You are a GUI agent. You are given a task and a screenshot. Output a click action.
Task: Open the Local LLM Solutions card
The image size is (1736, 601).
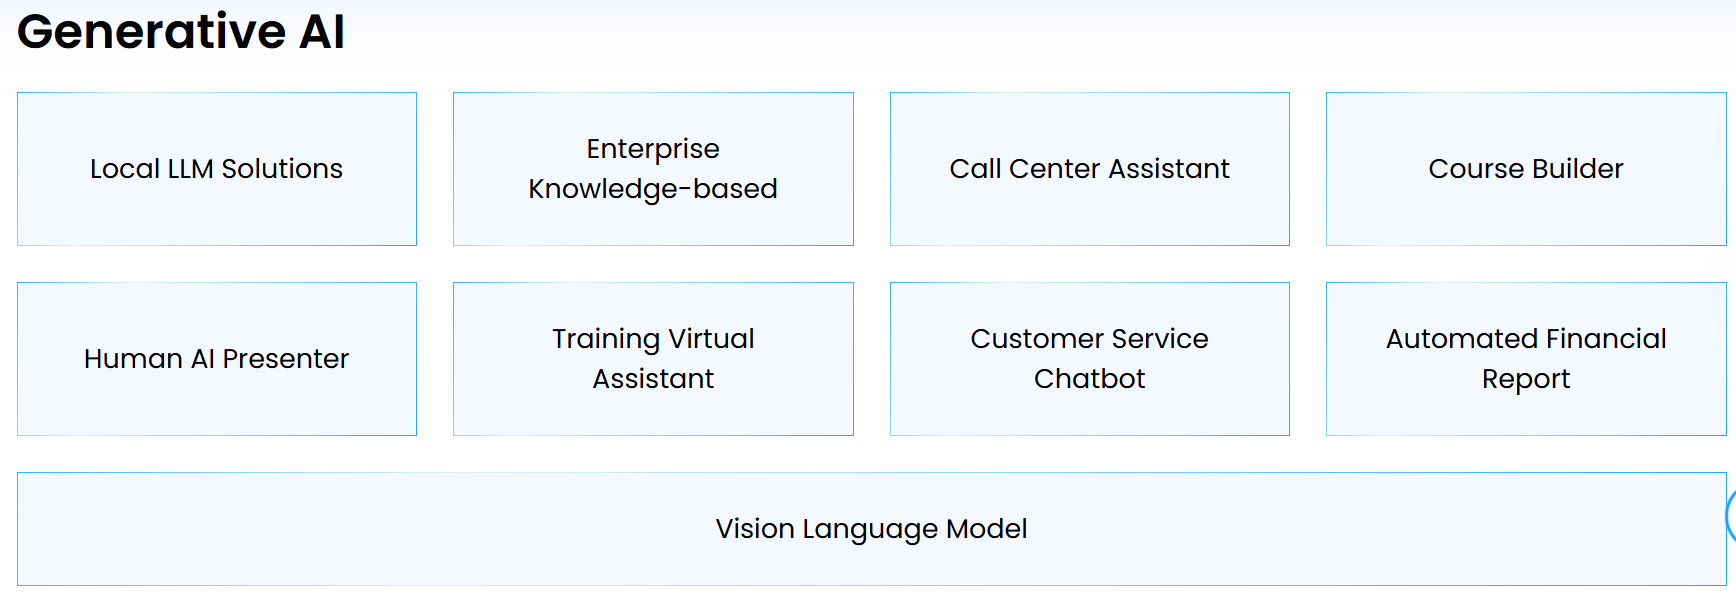217,169
